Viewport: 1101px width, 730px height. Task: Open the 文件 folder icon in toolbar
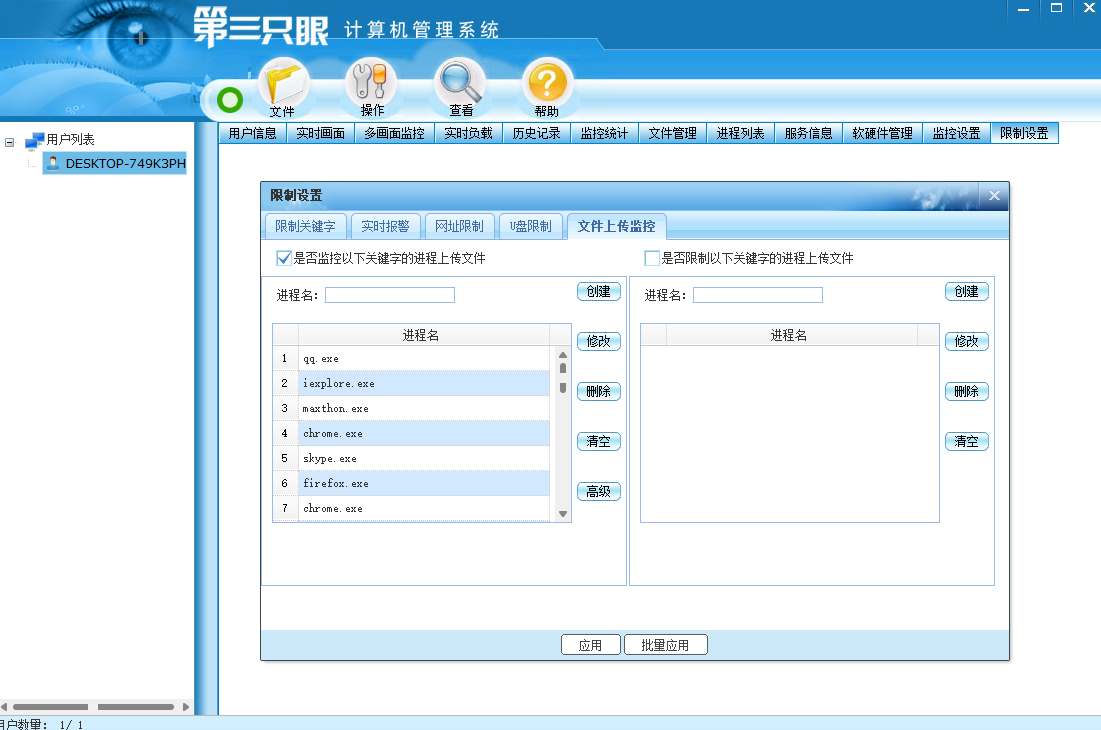[283, 85]
